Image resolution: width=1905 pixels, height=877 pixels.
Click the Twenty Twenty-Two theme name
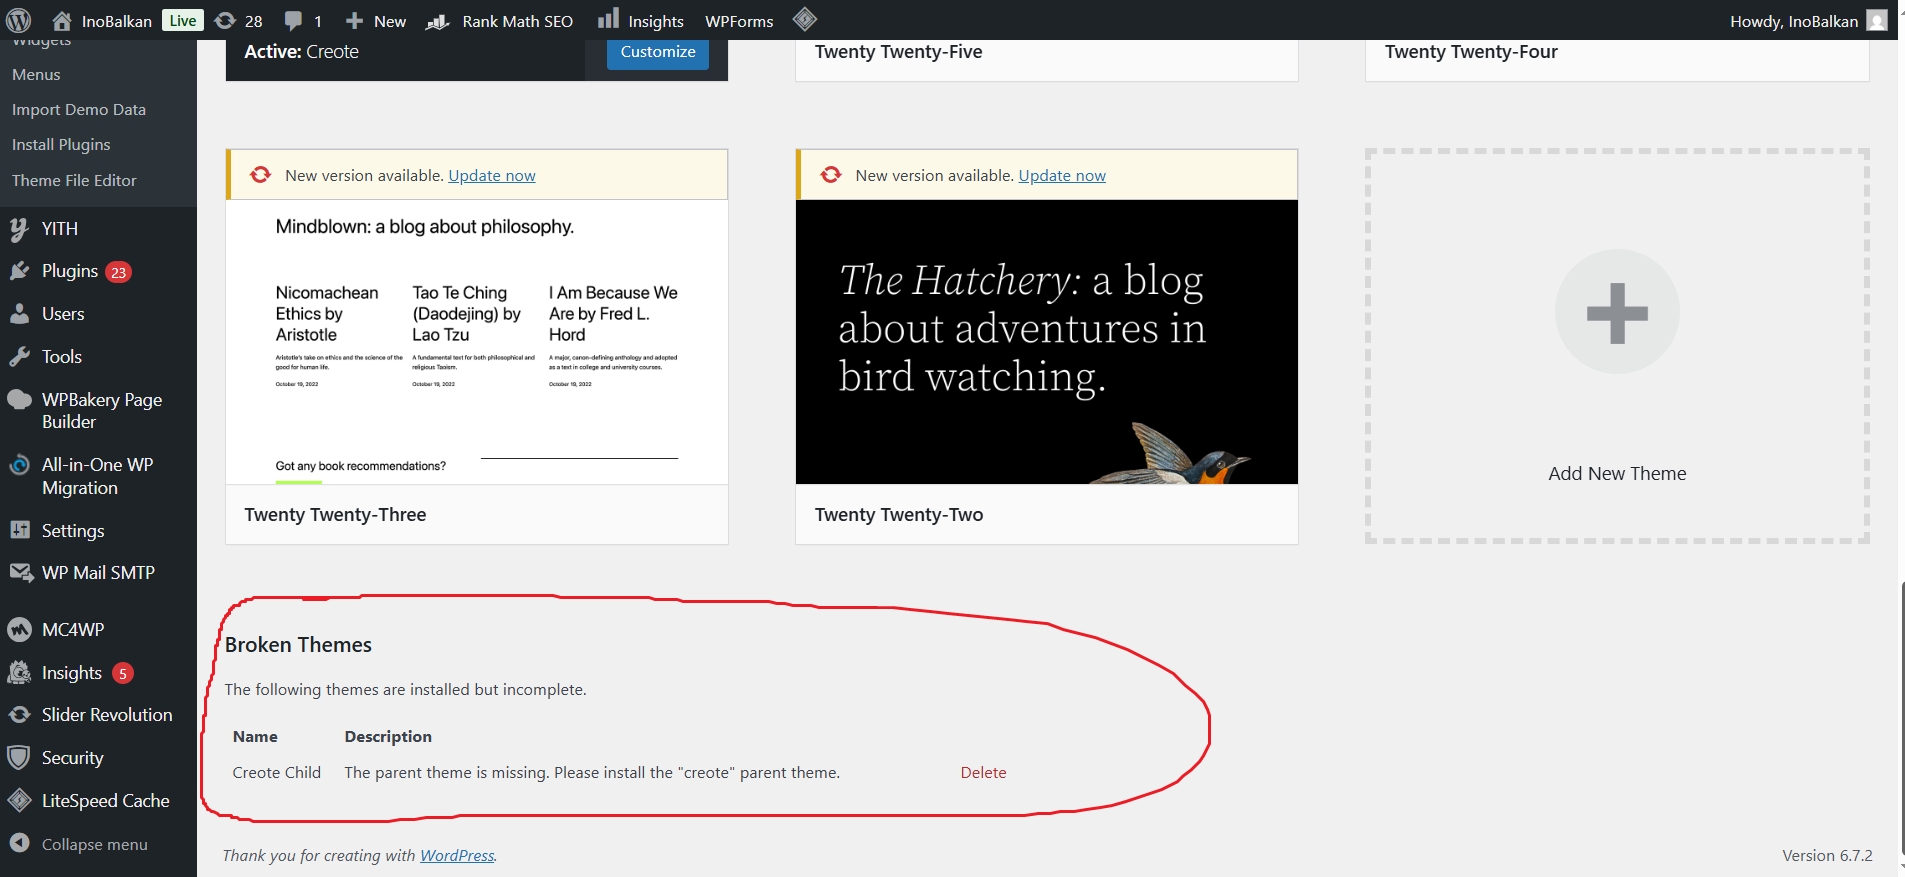(899, 515)
